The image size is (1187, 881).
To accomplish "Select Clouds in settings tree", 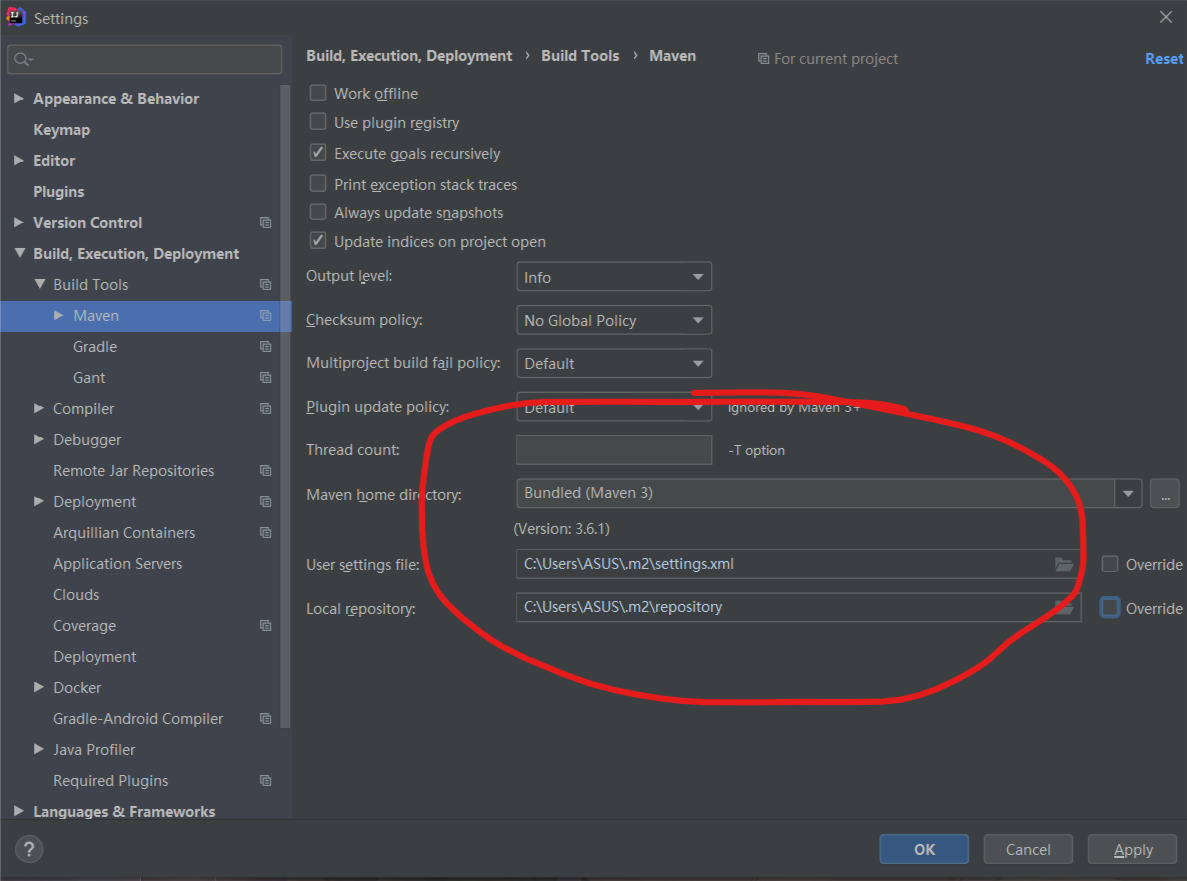I will click(76, 595).
